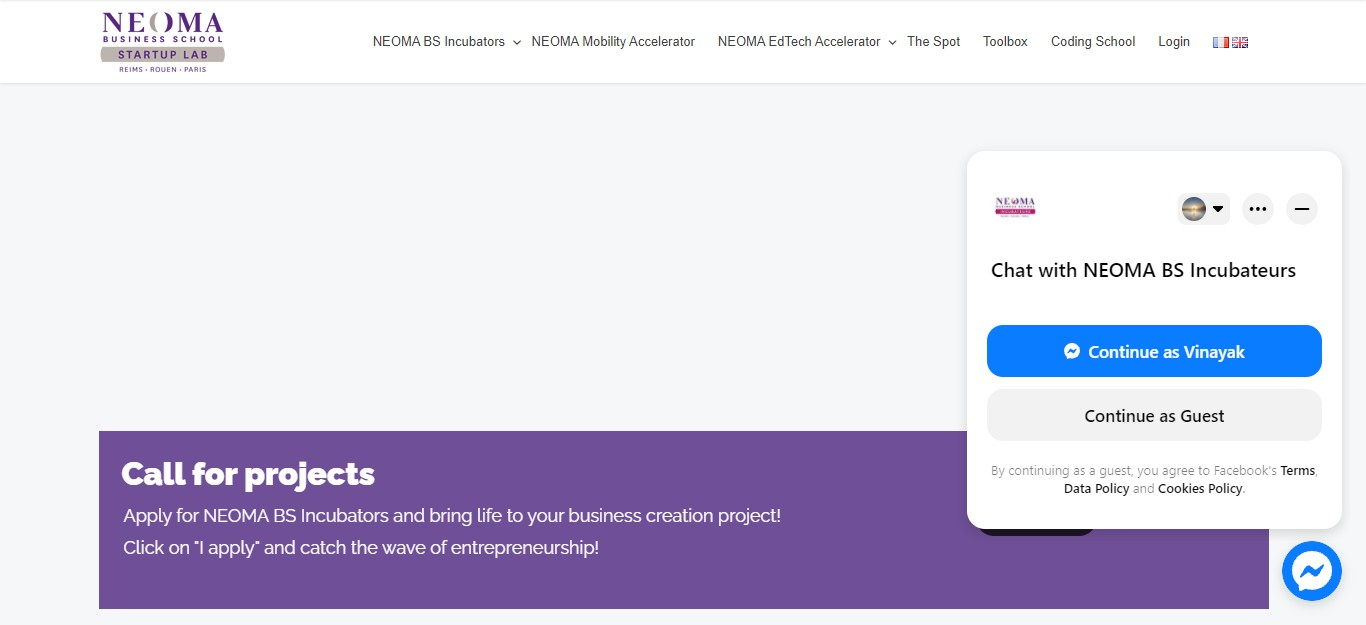Viewport: 1366px width, 625px height.
Task: Open the floating Messenger chat bubble
Action: 1311,571
